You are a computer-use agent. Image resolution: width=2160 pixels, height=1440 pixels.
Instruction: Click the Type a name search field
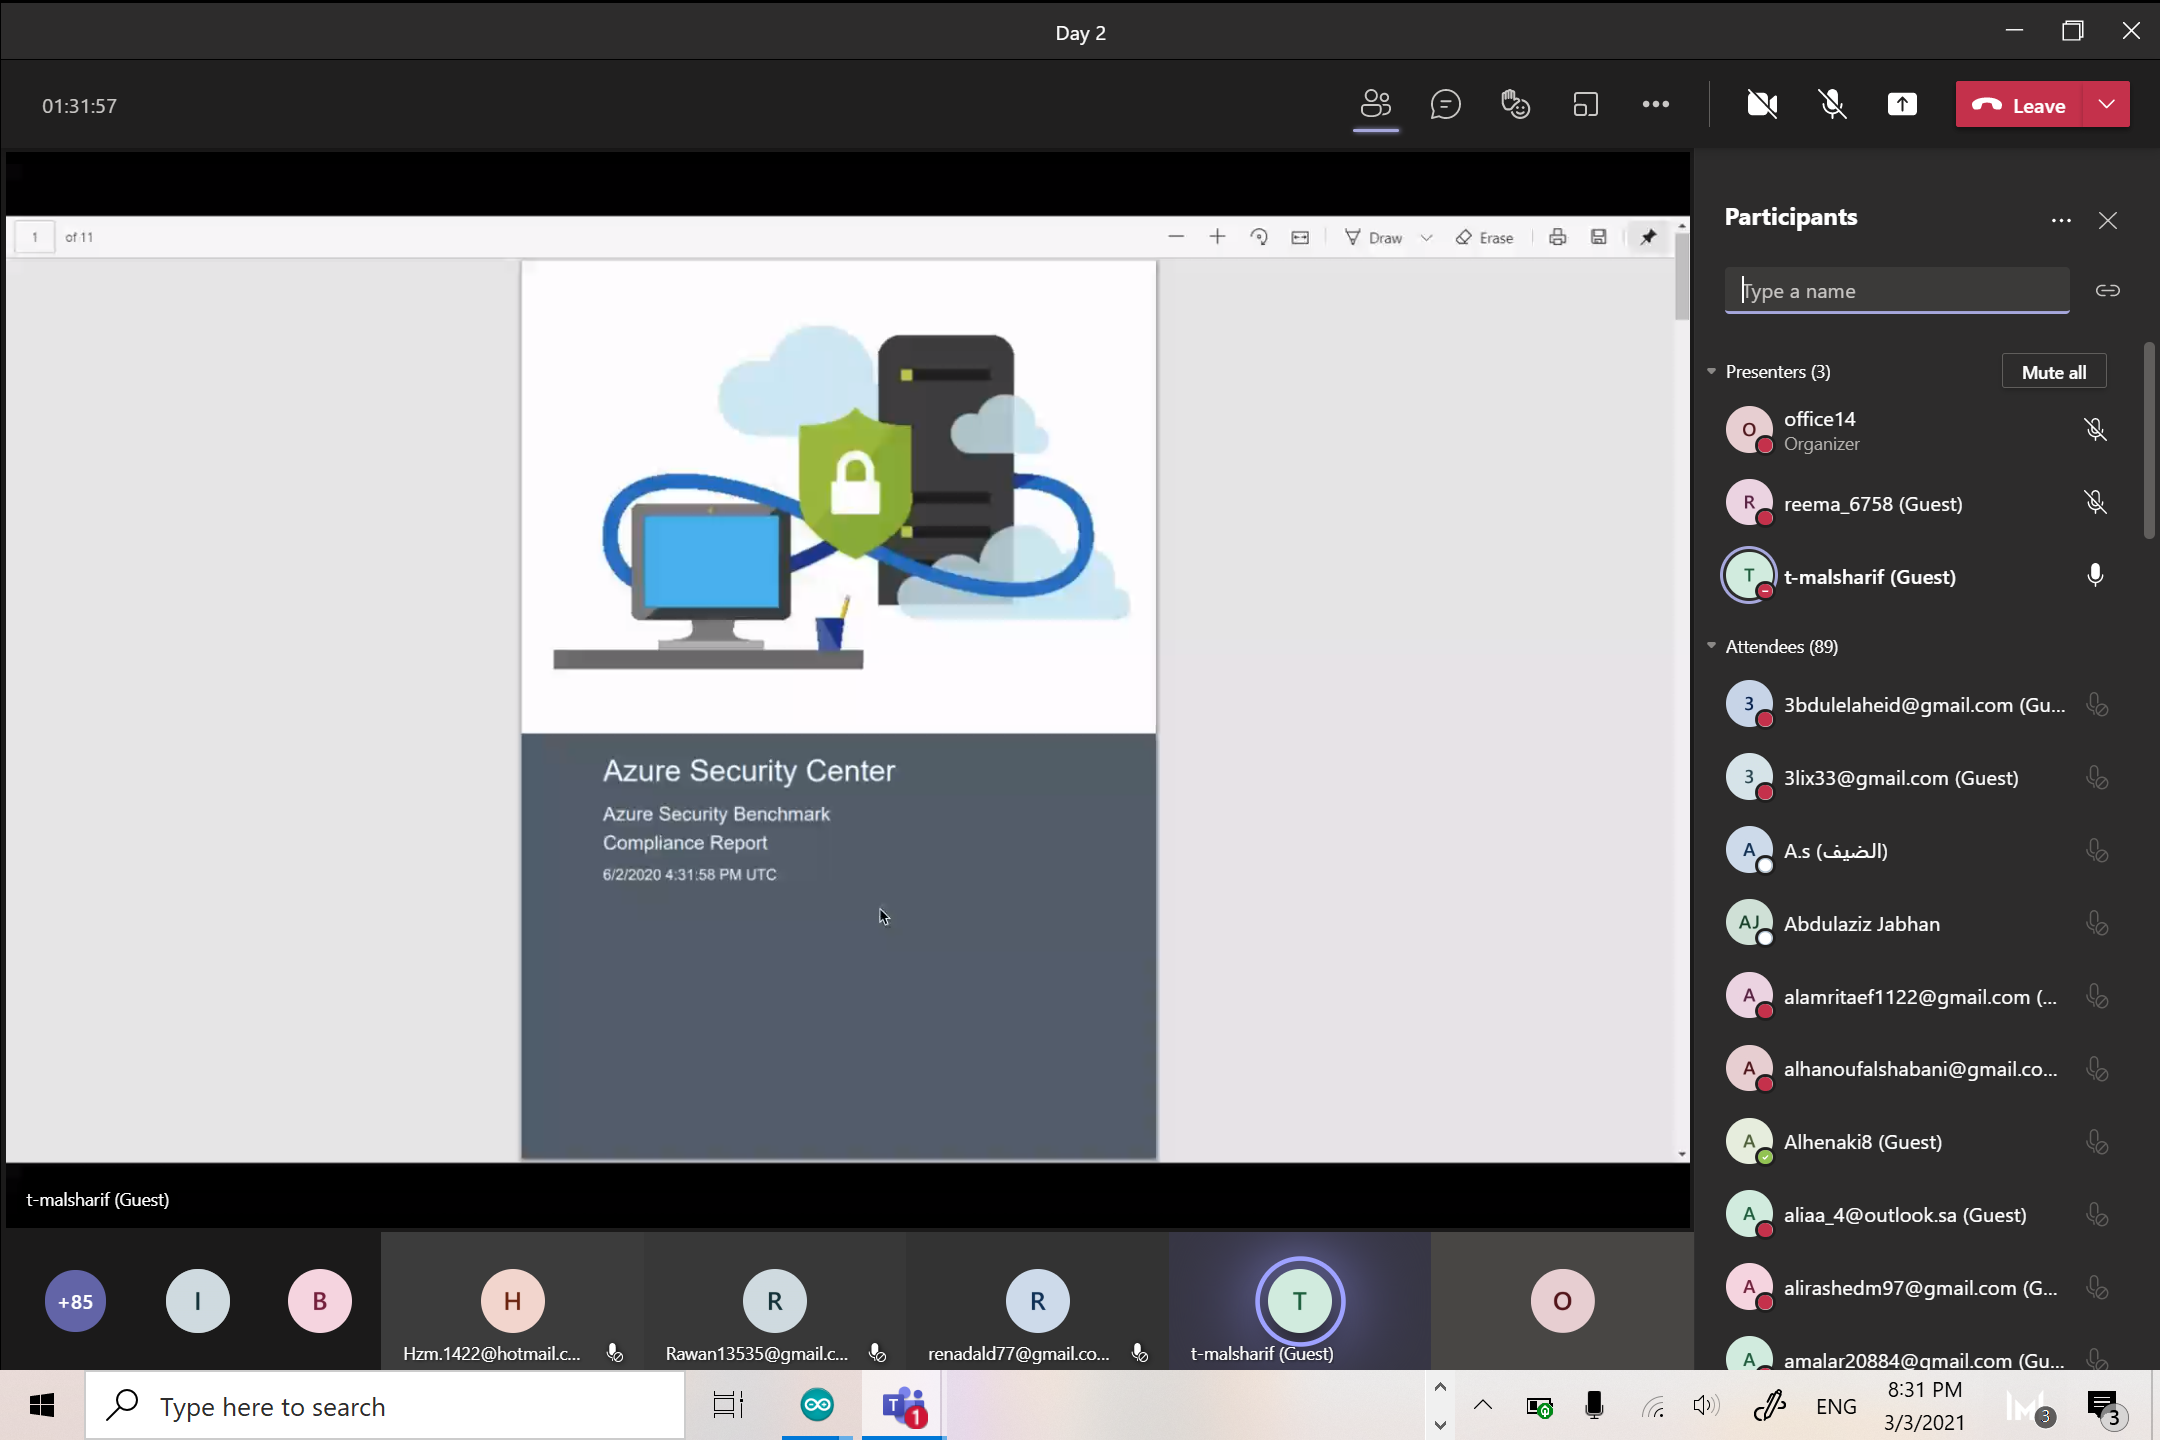(x=1896, y=291)
